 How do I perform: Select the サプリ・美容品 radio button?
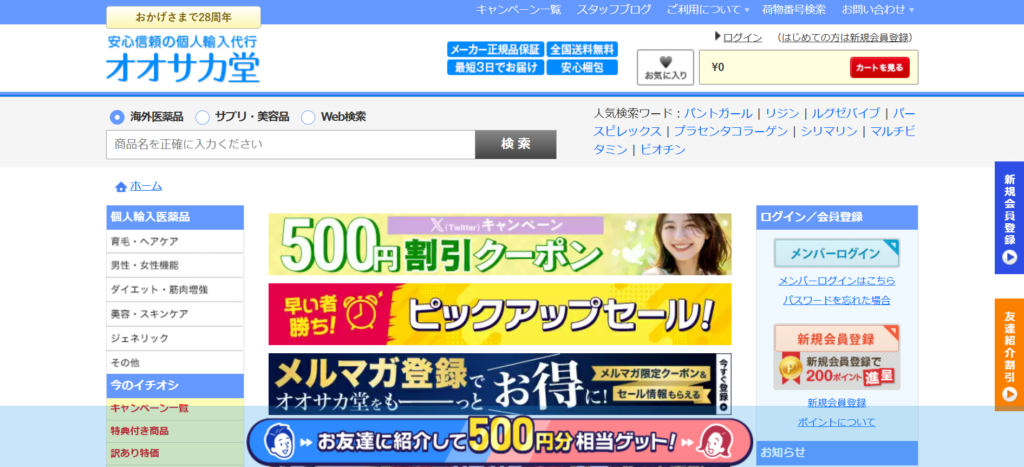(x=202, y=118)
